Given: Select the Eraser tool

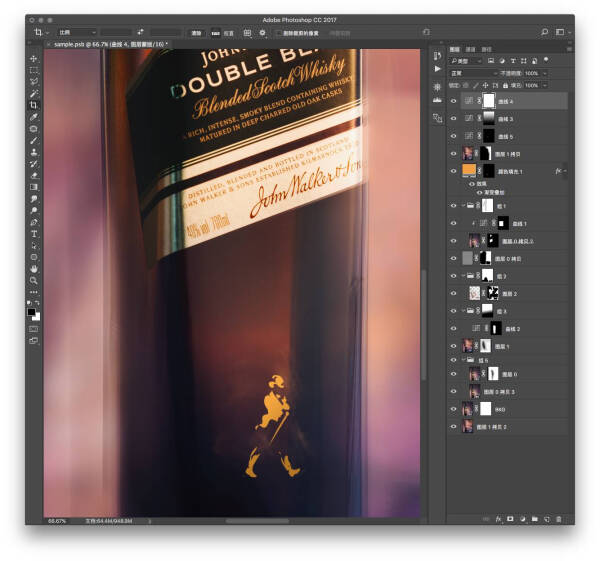Looking at the screenshot, I should pos(34,176).
